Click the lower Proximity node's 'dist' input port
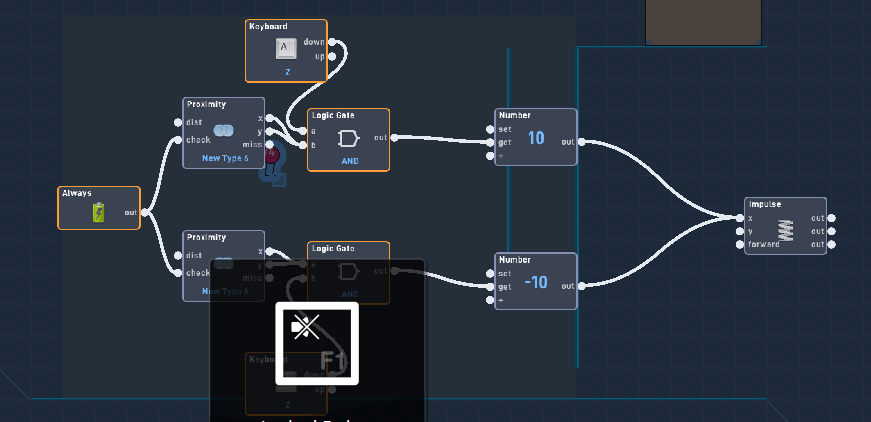871x422 pixels. pyautogui.click(x=178, y=255)
